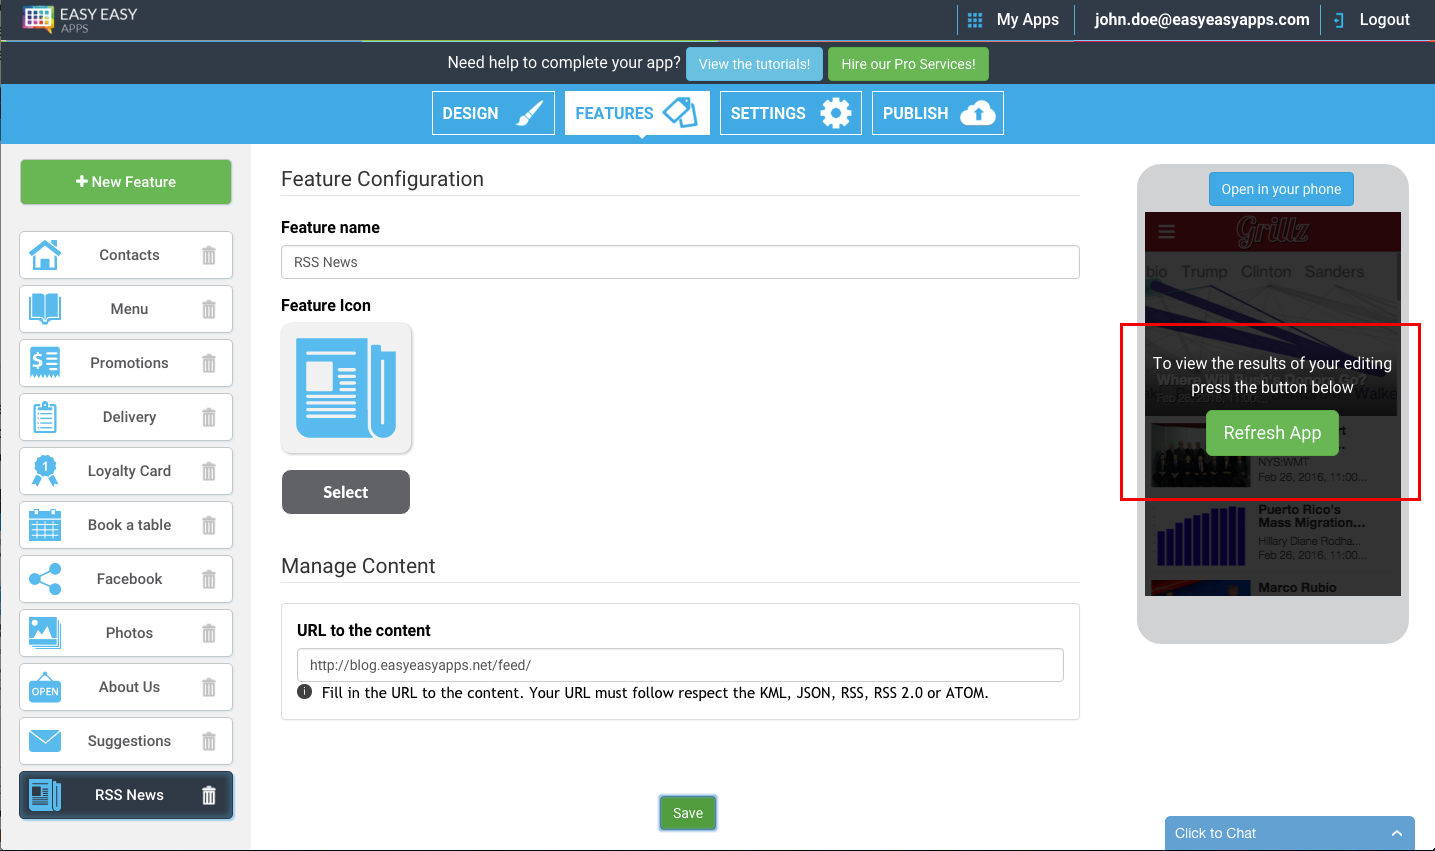The image size is (1435, 851).
Task: Click the New Feature button
Action: coord(125,181)
